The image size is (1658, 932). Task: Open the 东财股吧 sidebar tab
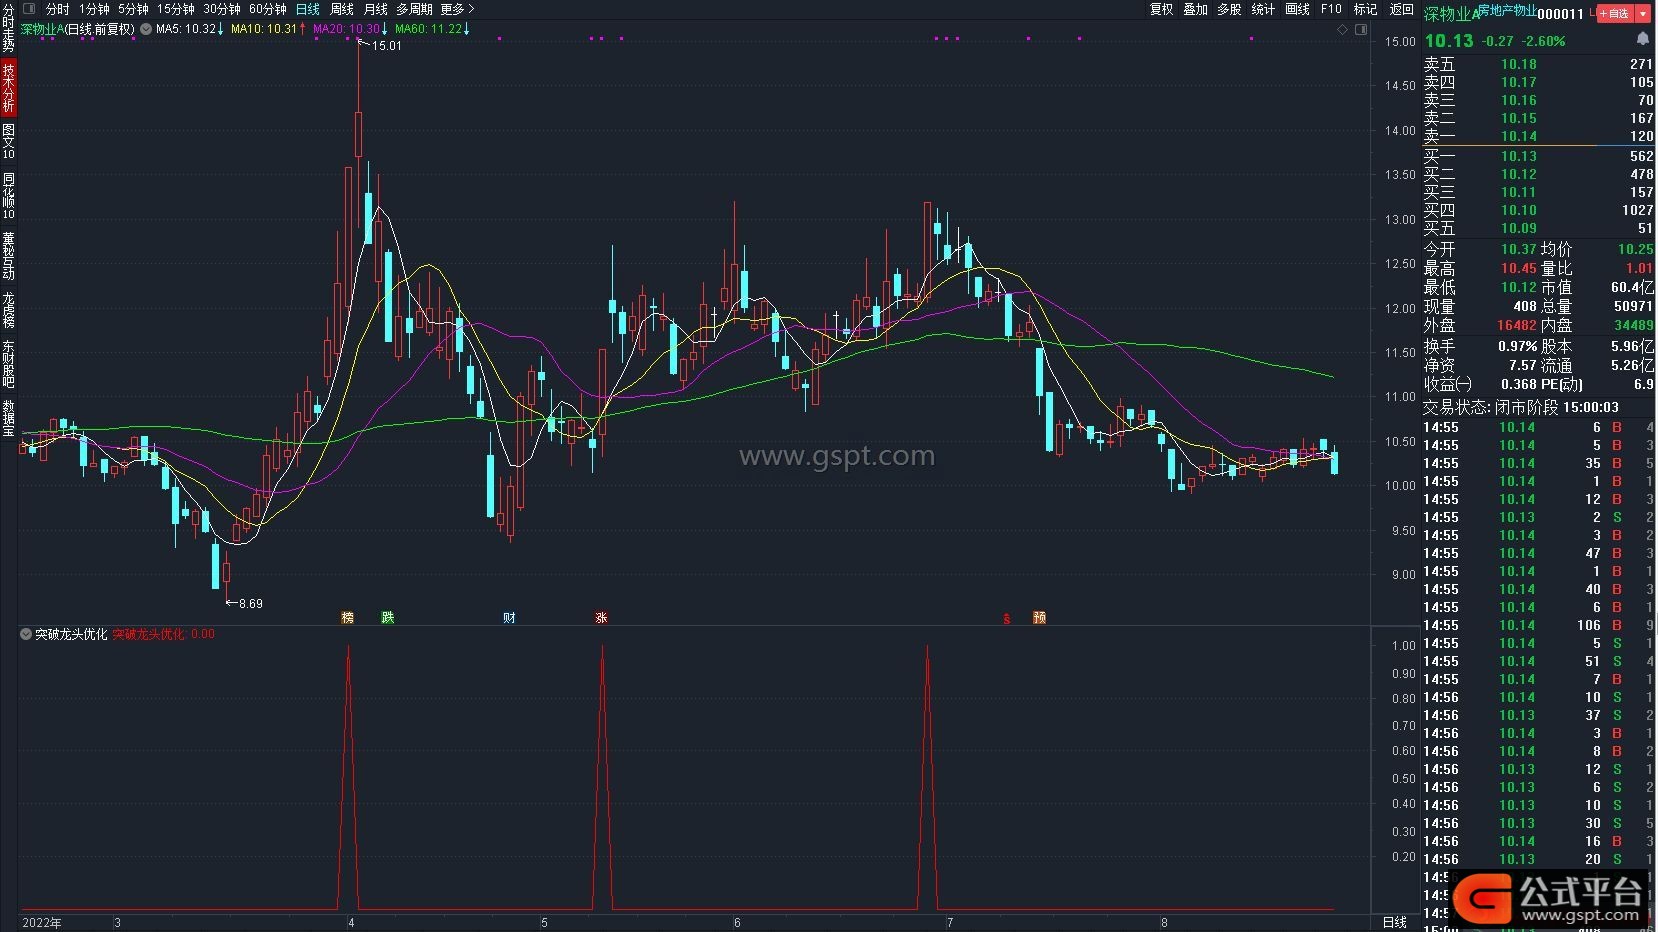[x=8, y=365]
